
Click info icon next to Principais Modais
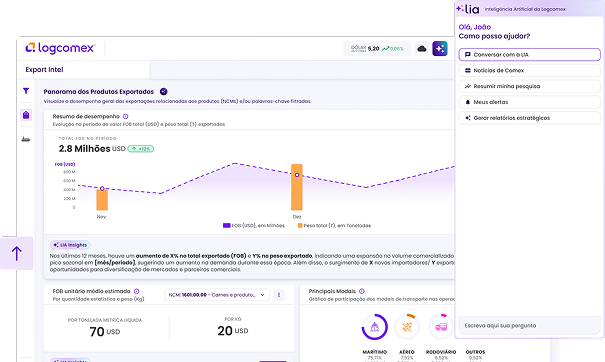(362, 291)
